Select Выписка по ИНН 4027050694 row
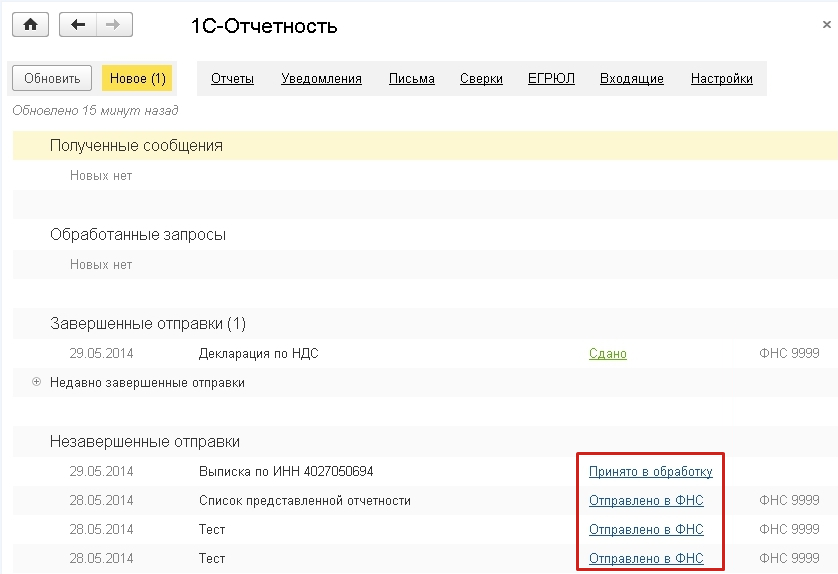The image size is (838, 574). click(425, 471)
